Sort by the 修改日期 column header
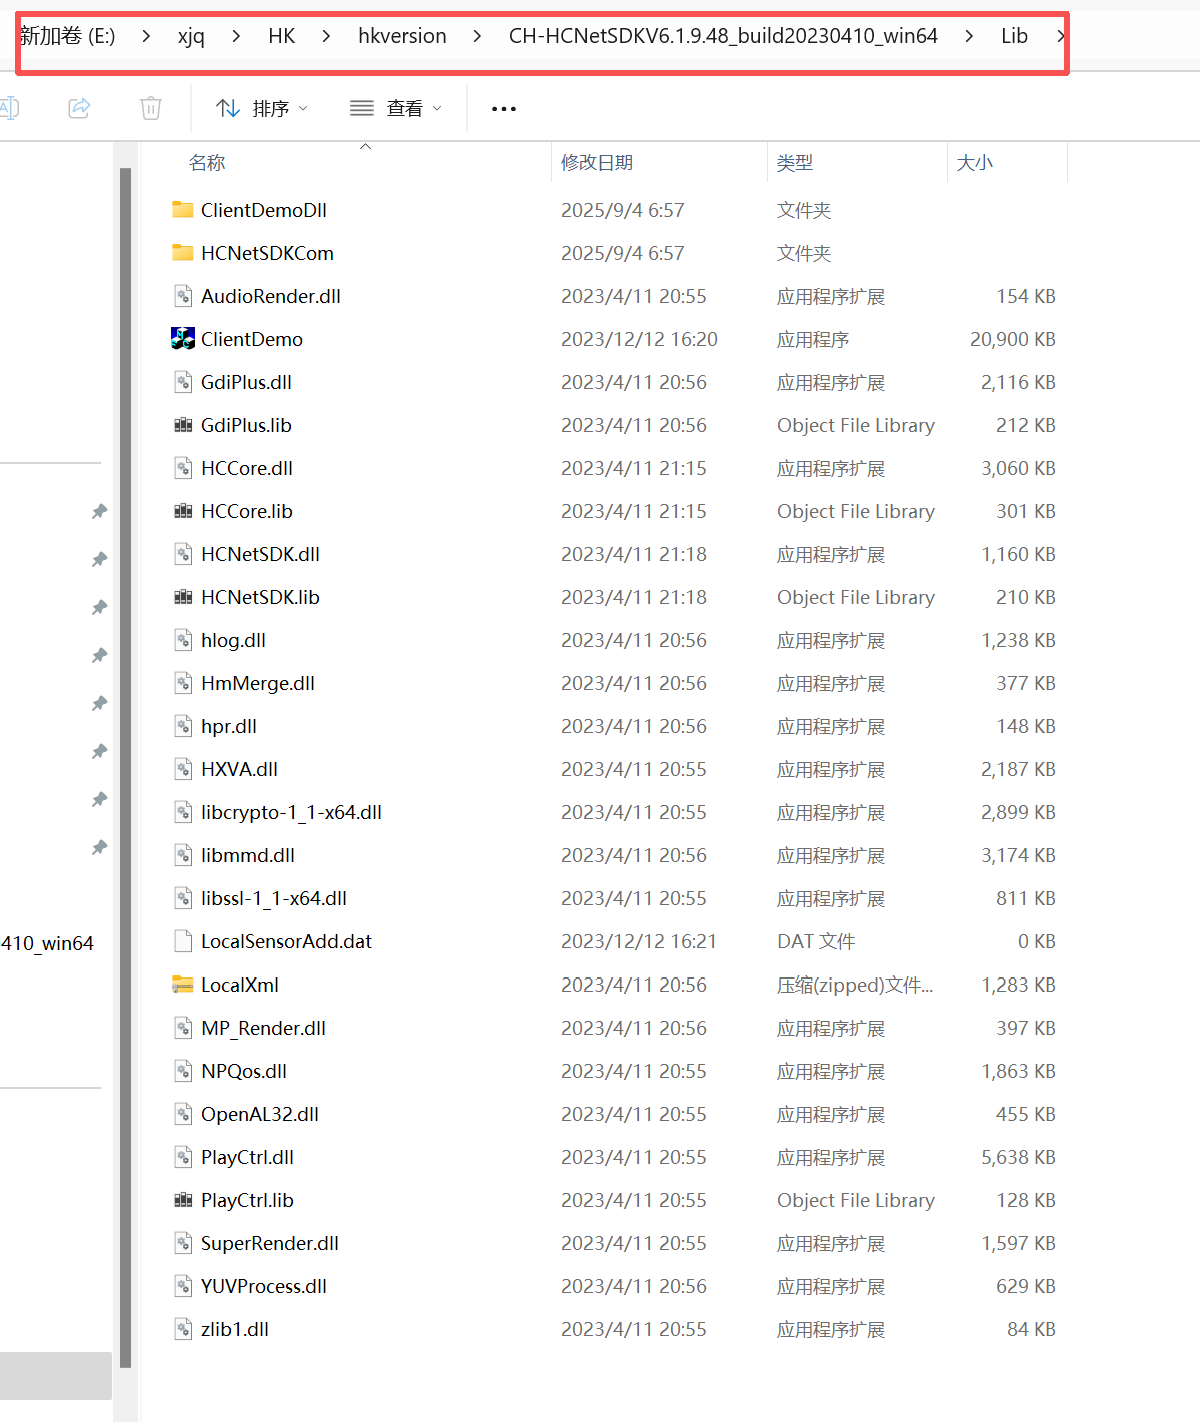This screenshot has width=1200, height=1422. point(597,162)
